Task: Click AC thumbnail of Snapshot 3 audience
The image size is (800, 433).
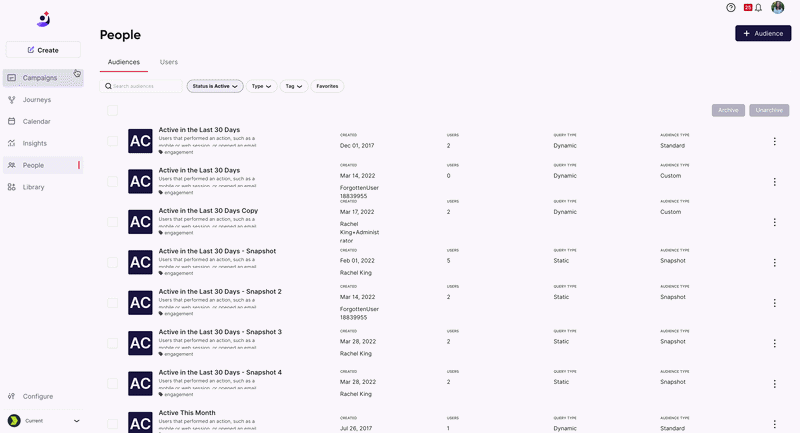Action: (140, 343)
